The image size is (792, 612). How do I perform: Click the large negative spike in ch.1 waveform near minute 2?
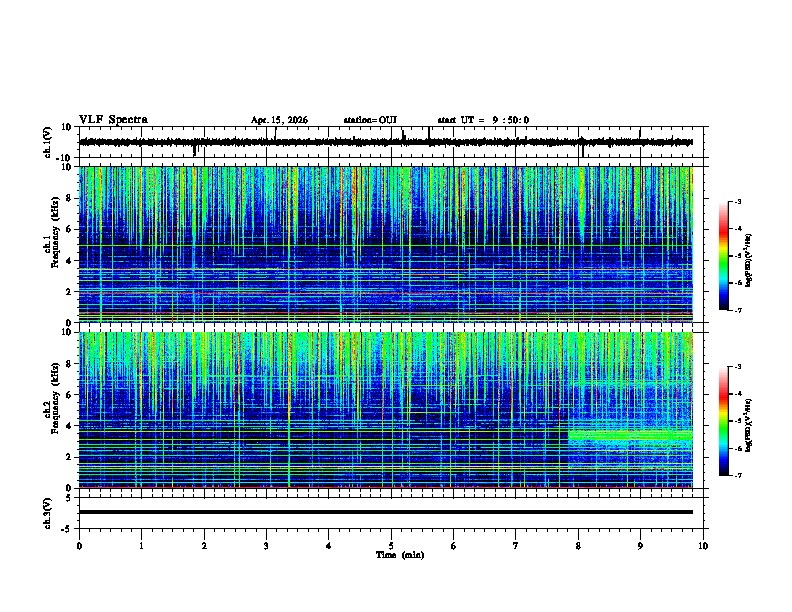pos(194,150)
